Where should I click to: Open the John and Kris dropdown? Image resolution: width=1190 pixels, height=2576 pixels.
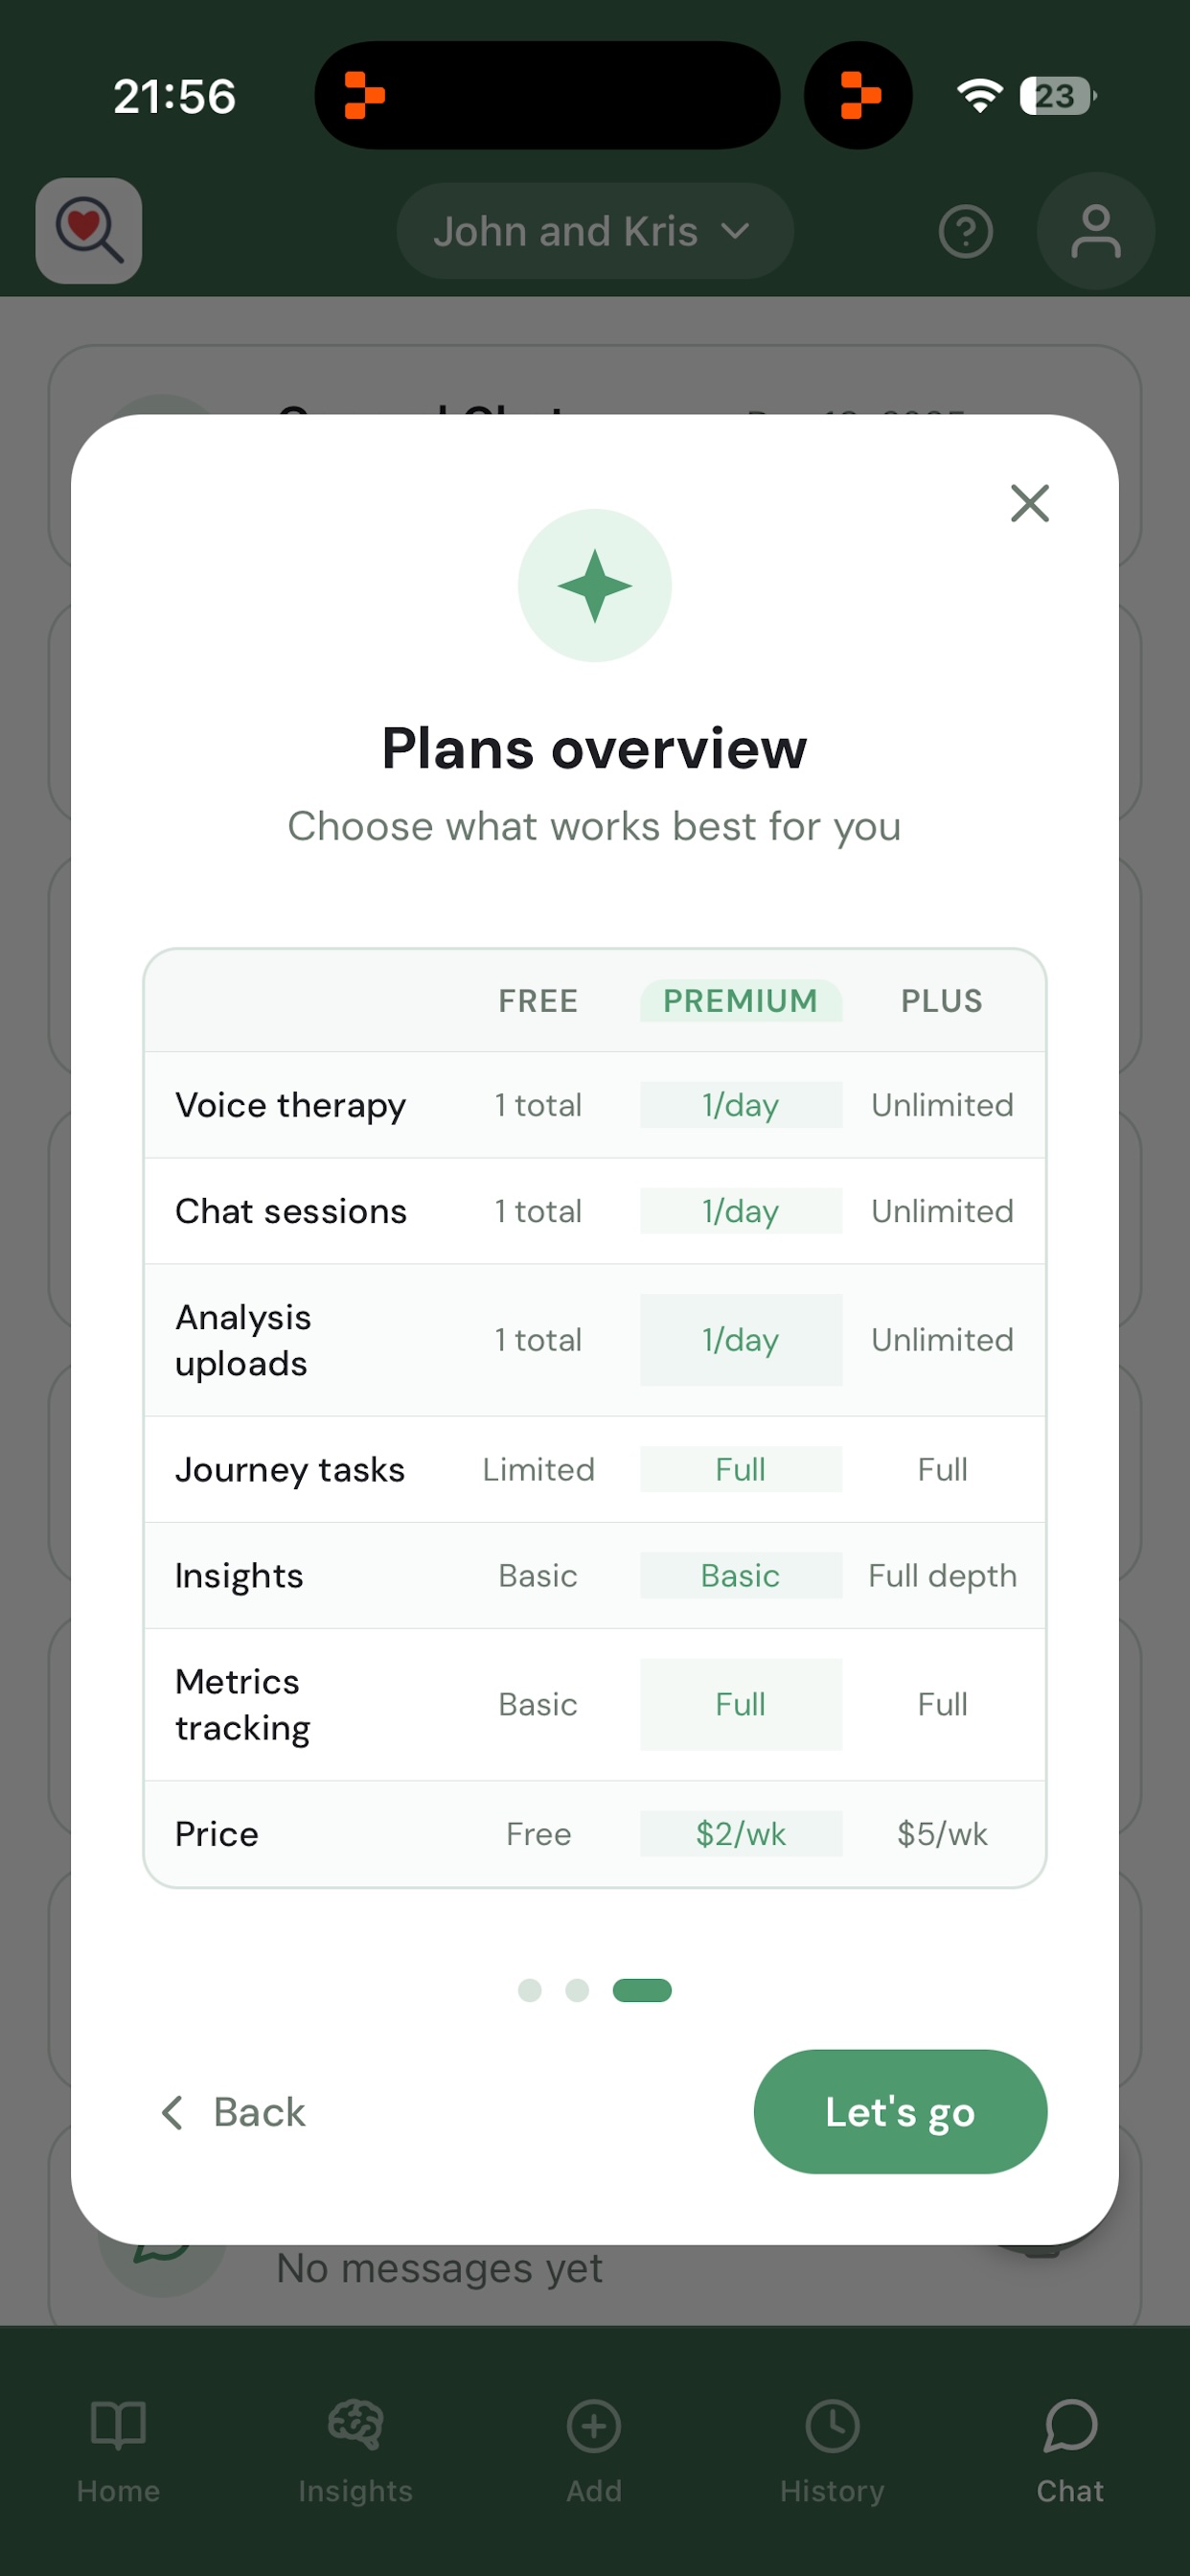coord(594,230)
